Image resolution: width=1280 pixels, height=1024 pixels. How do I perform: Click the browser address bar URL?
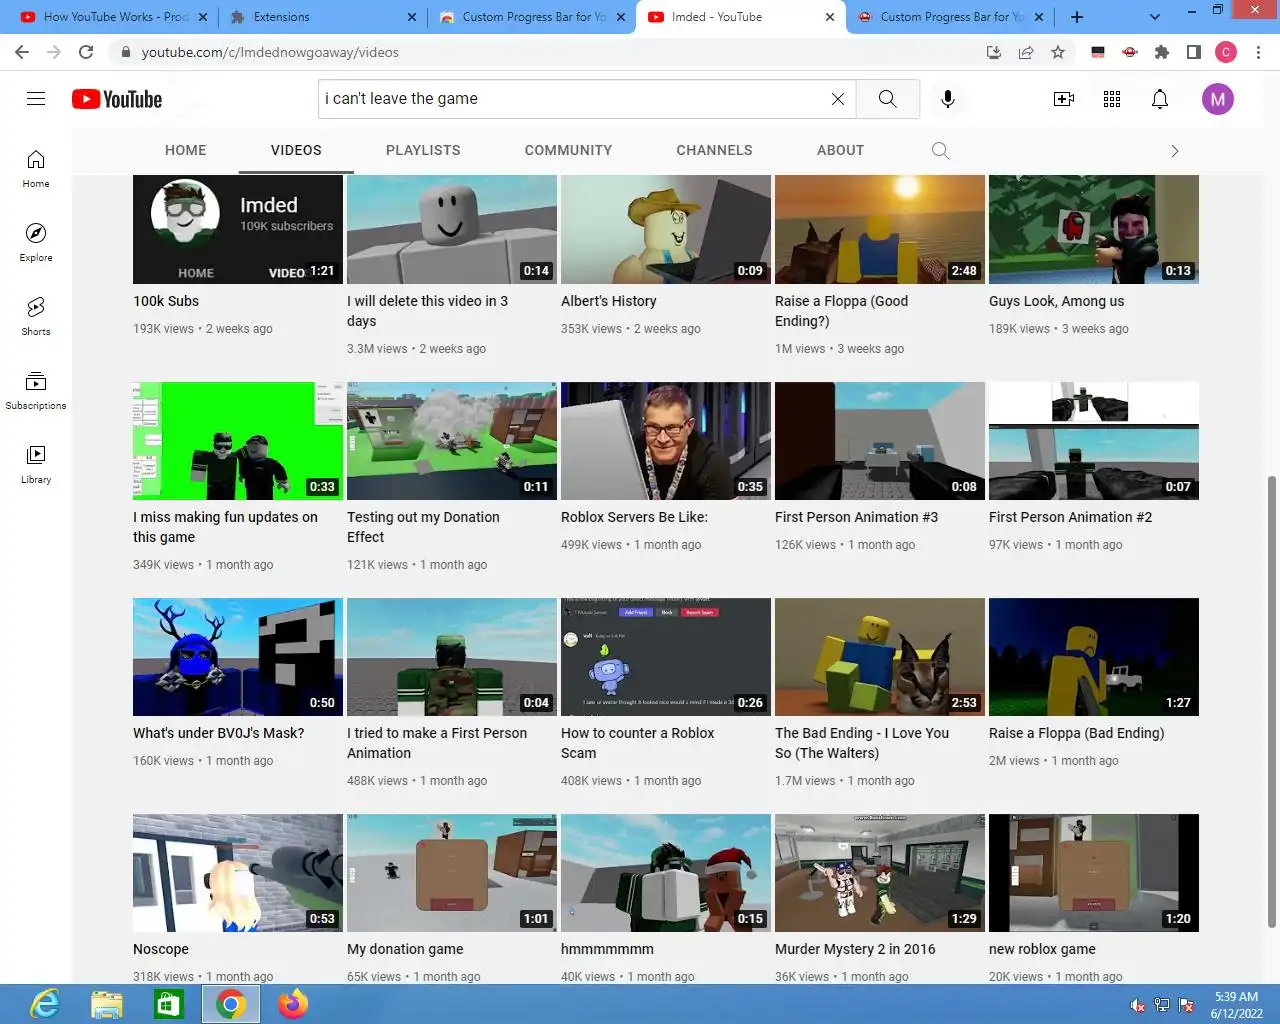coord(270,52)
